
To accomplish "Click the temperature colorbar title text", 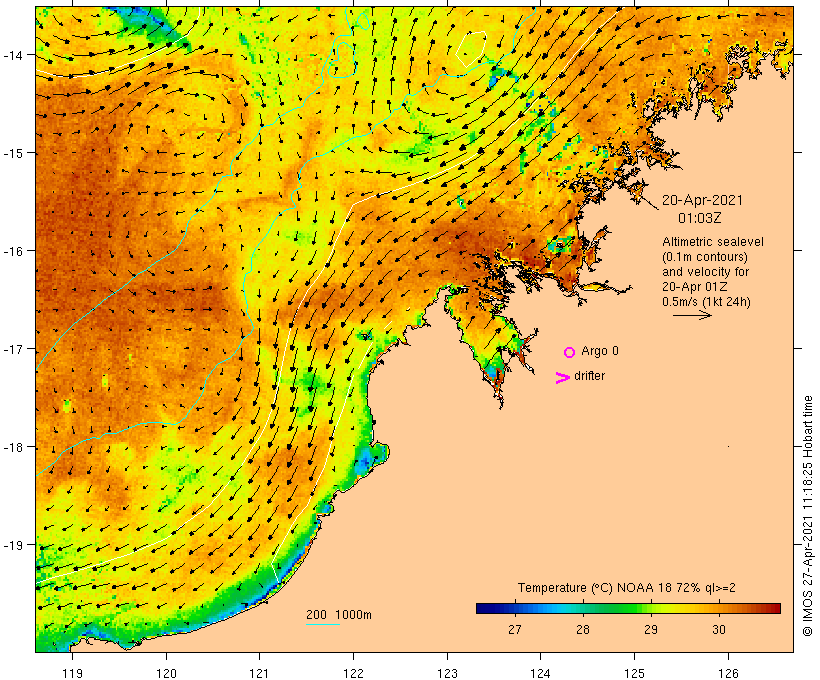I will pos(627,588).
